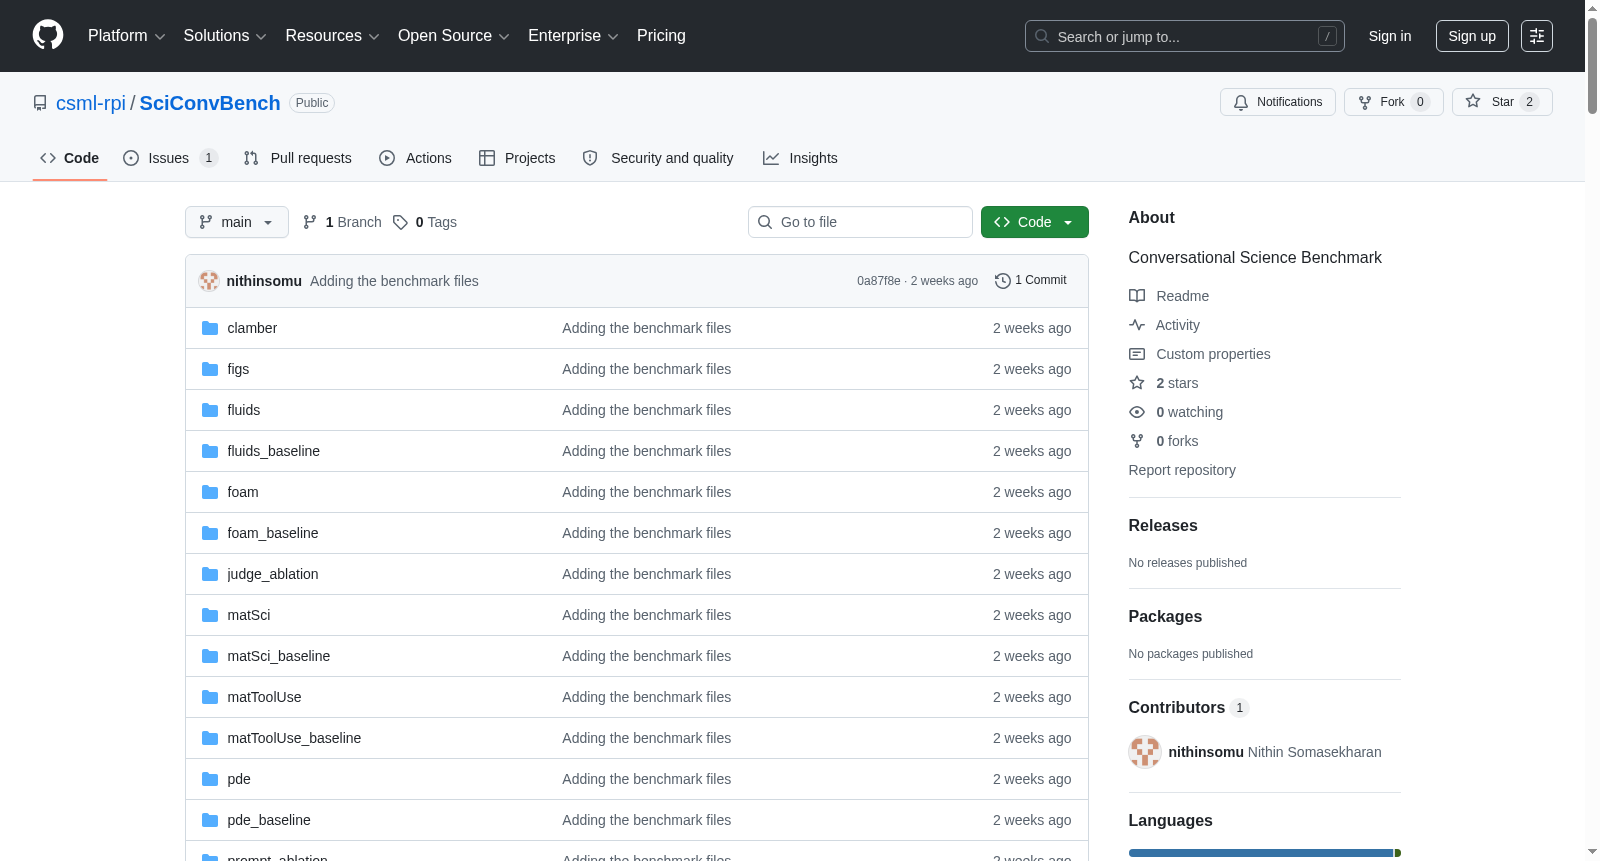
Task: Open the Readme link in About
Action: click(x=1182, y=296)
